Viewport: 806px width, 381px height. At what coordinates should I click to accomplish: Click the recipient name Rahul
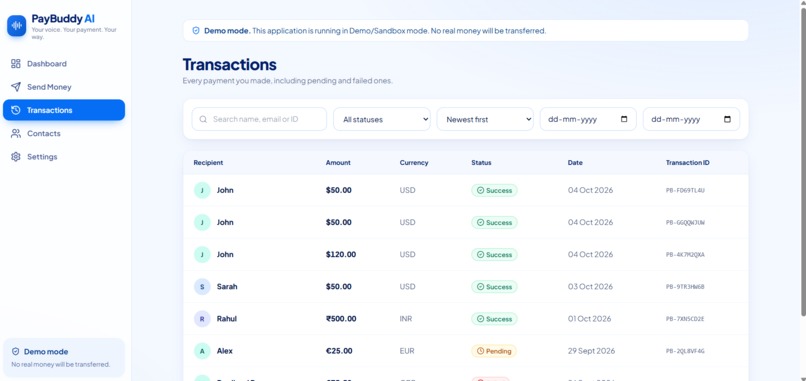(227, 319)
